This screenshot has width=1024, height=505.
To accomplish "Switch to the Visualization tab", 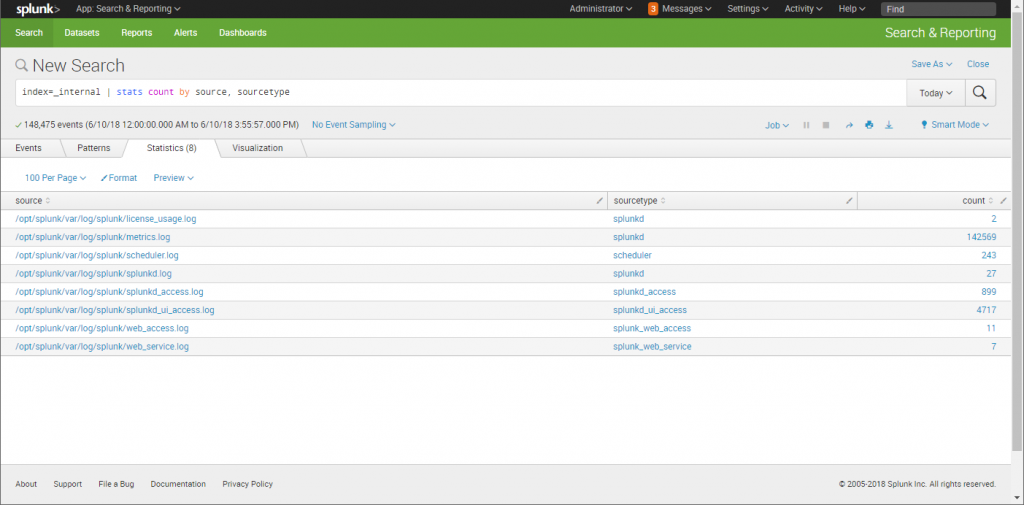I will click(257, 148).
